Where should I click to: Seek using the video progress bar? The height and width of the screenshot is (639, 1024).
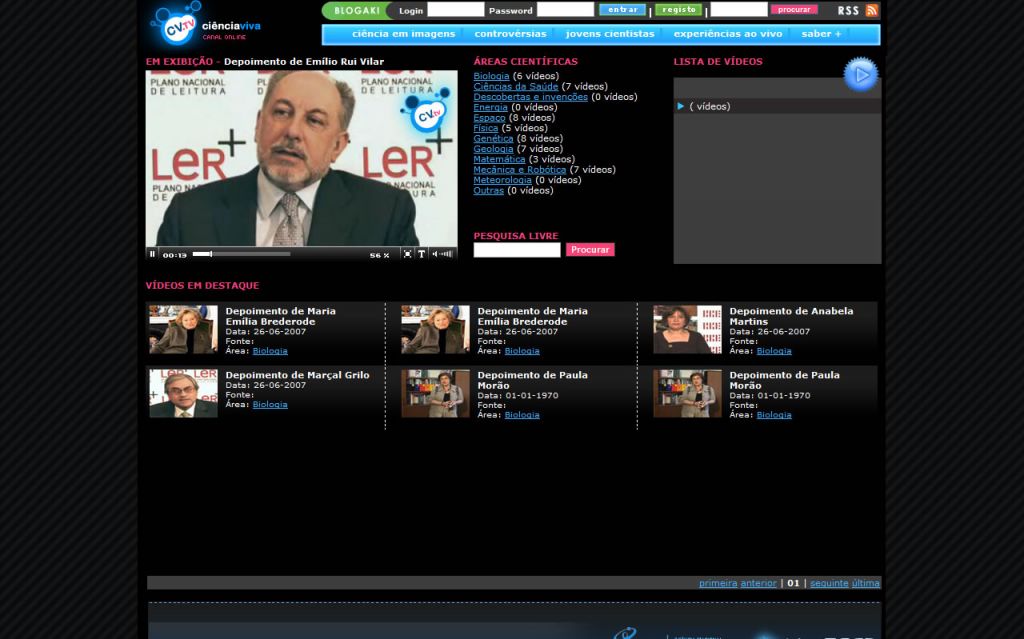240,254
